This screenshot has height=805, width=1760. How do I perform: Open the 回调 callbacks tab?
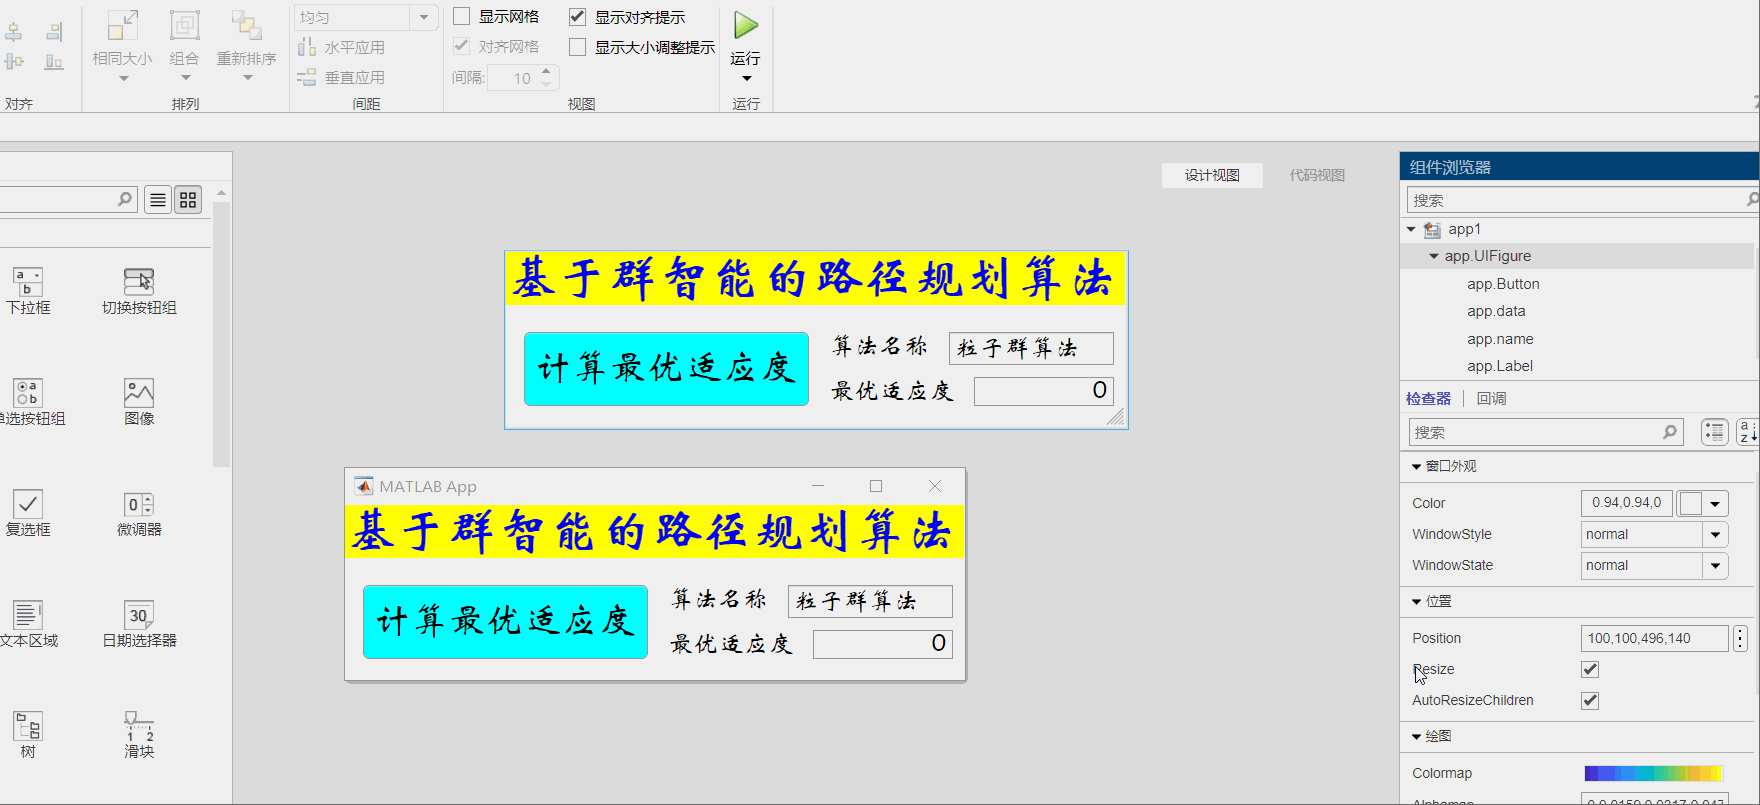point(1491,398)
